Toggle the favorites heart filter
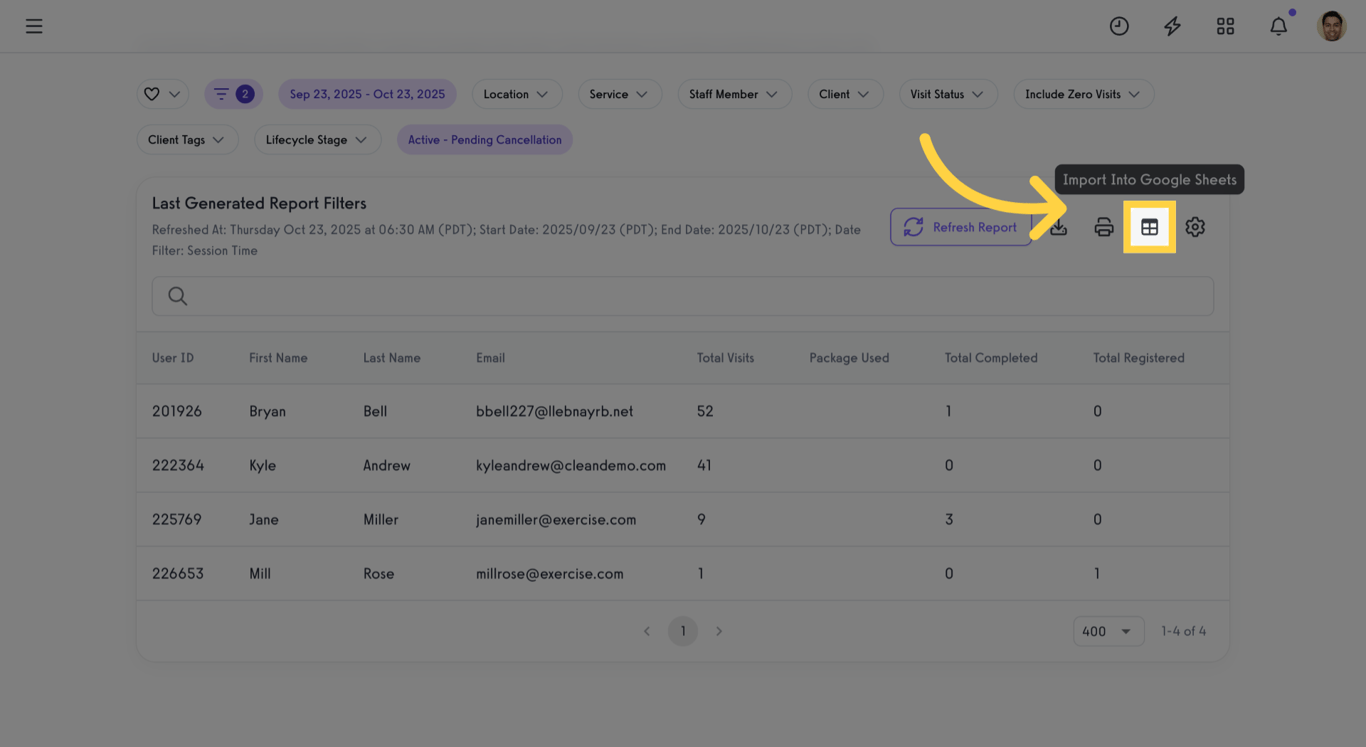1366x747 pixels. coord(162,93)
